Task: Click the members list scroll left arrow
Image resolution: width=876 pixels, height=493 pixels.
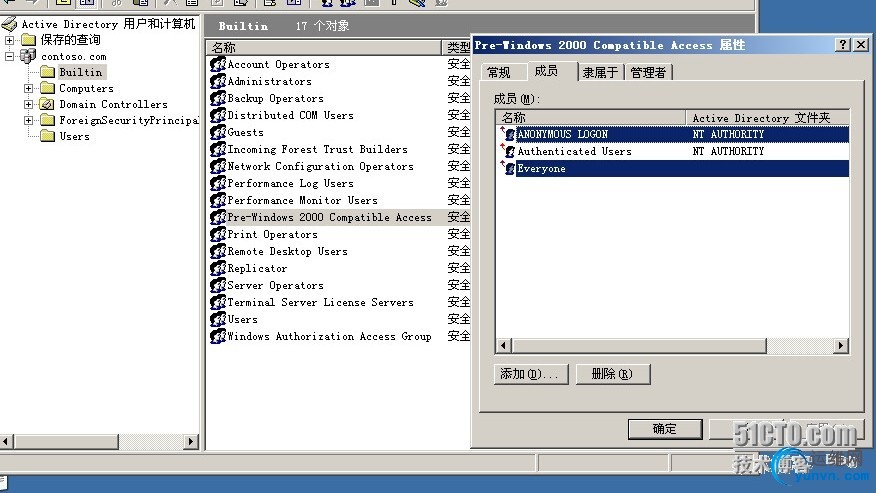Action: tap(504, 346)
